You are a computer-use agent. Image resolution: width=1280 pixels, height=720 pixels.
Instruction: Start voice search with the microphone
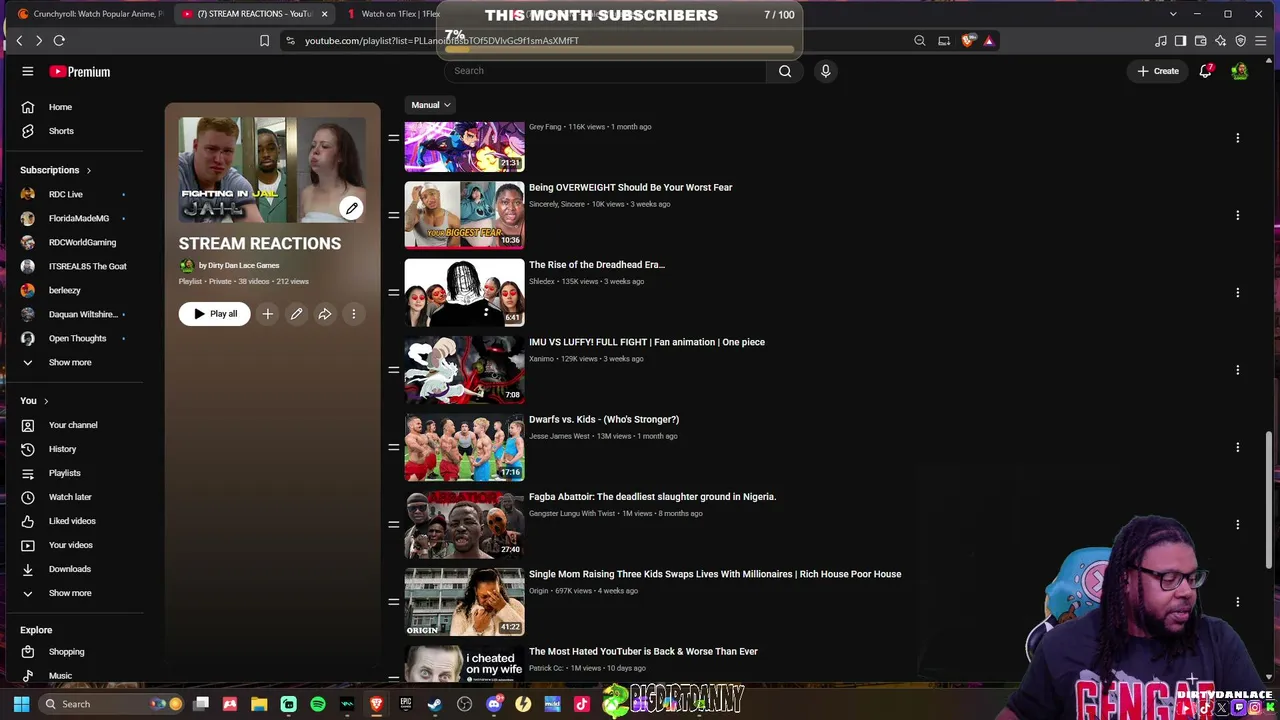tap(825, 71)
